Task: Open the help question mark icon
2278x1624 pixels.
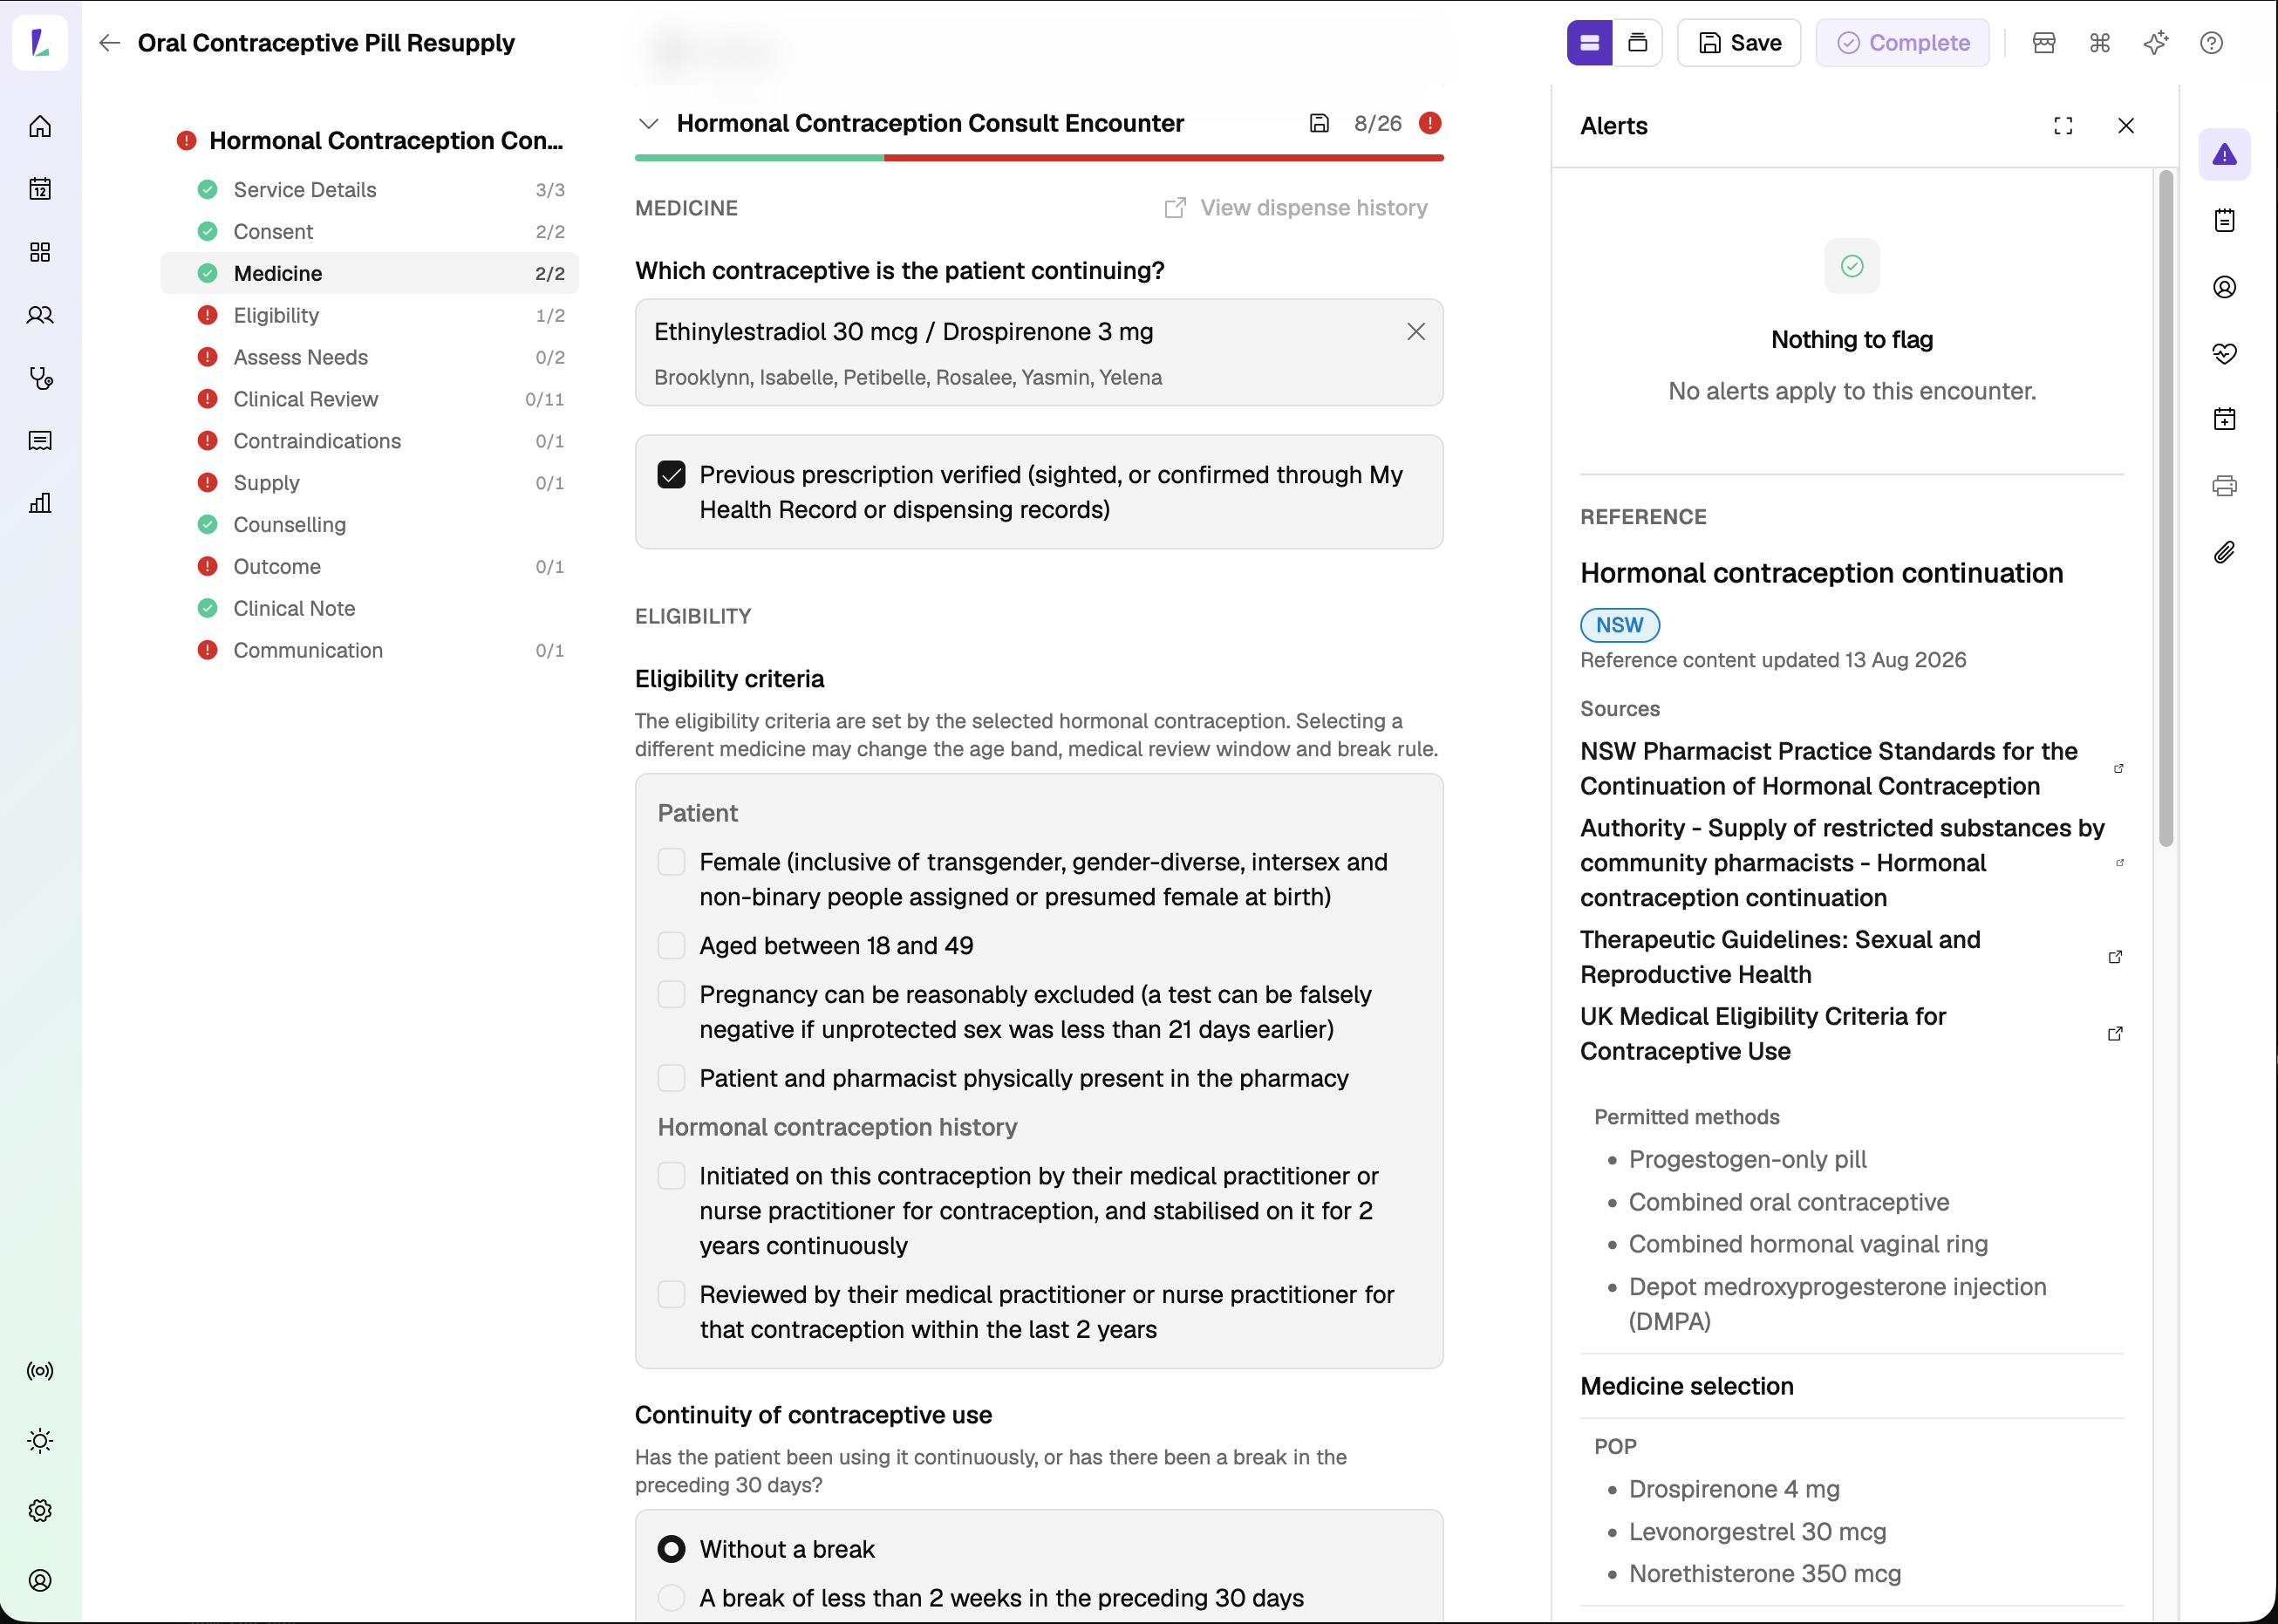Action: (2212, 43)
